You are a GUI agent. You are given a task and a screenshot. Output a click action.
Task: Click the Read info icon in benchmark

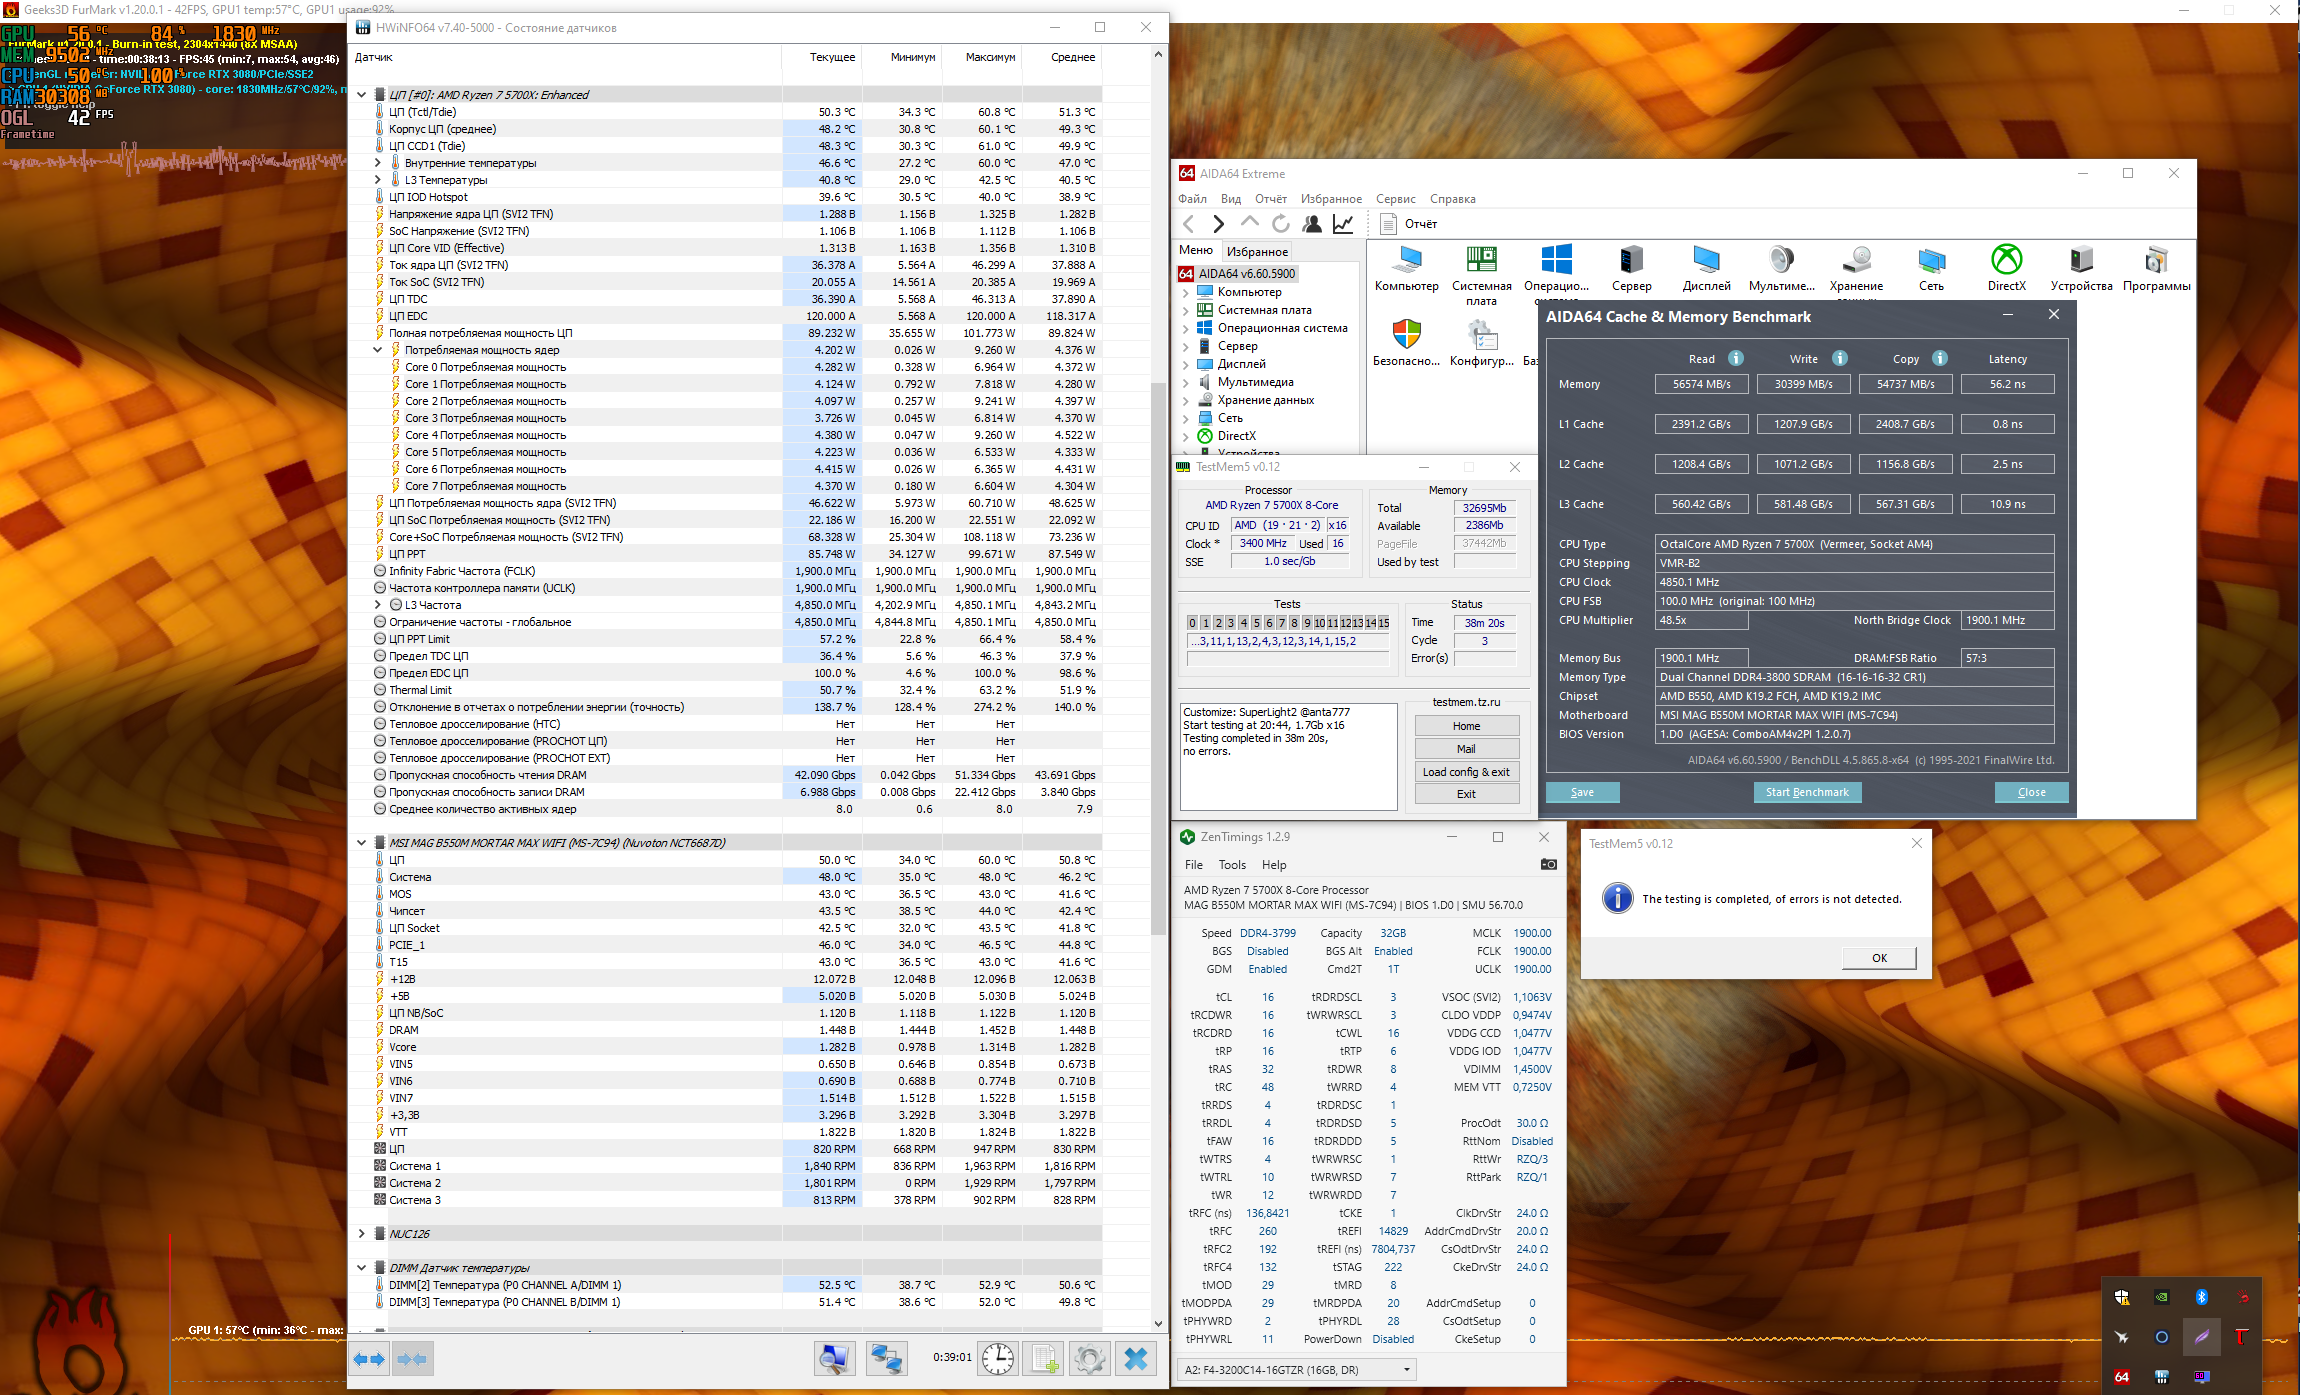(1736, 359)
